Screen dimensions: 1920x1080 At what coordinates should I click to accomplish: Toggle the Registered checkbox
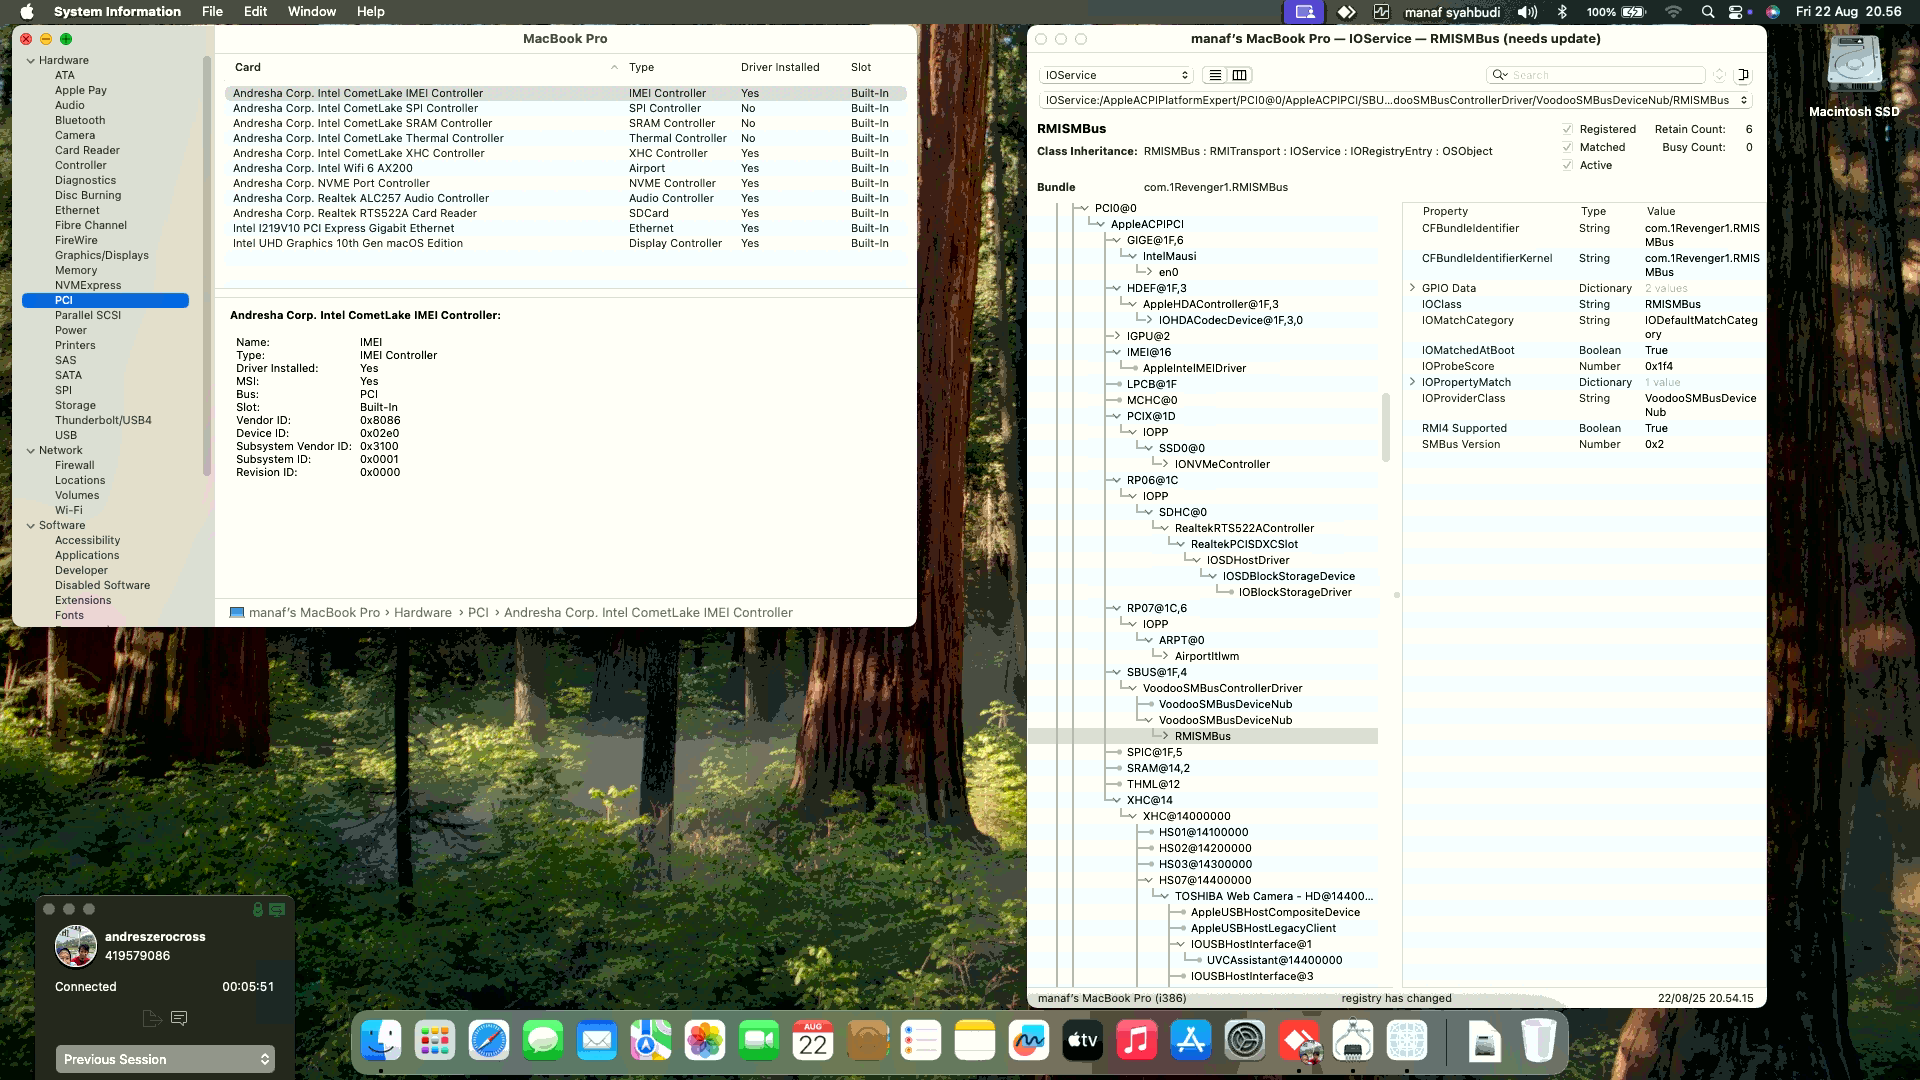click(x=1567, y=129)
